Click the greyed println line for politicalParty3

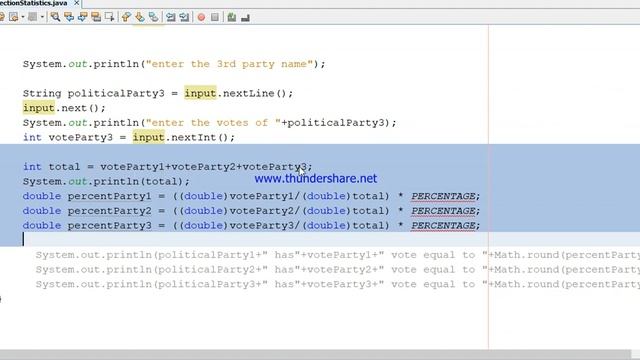(338, 284)
